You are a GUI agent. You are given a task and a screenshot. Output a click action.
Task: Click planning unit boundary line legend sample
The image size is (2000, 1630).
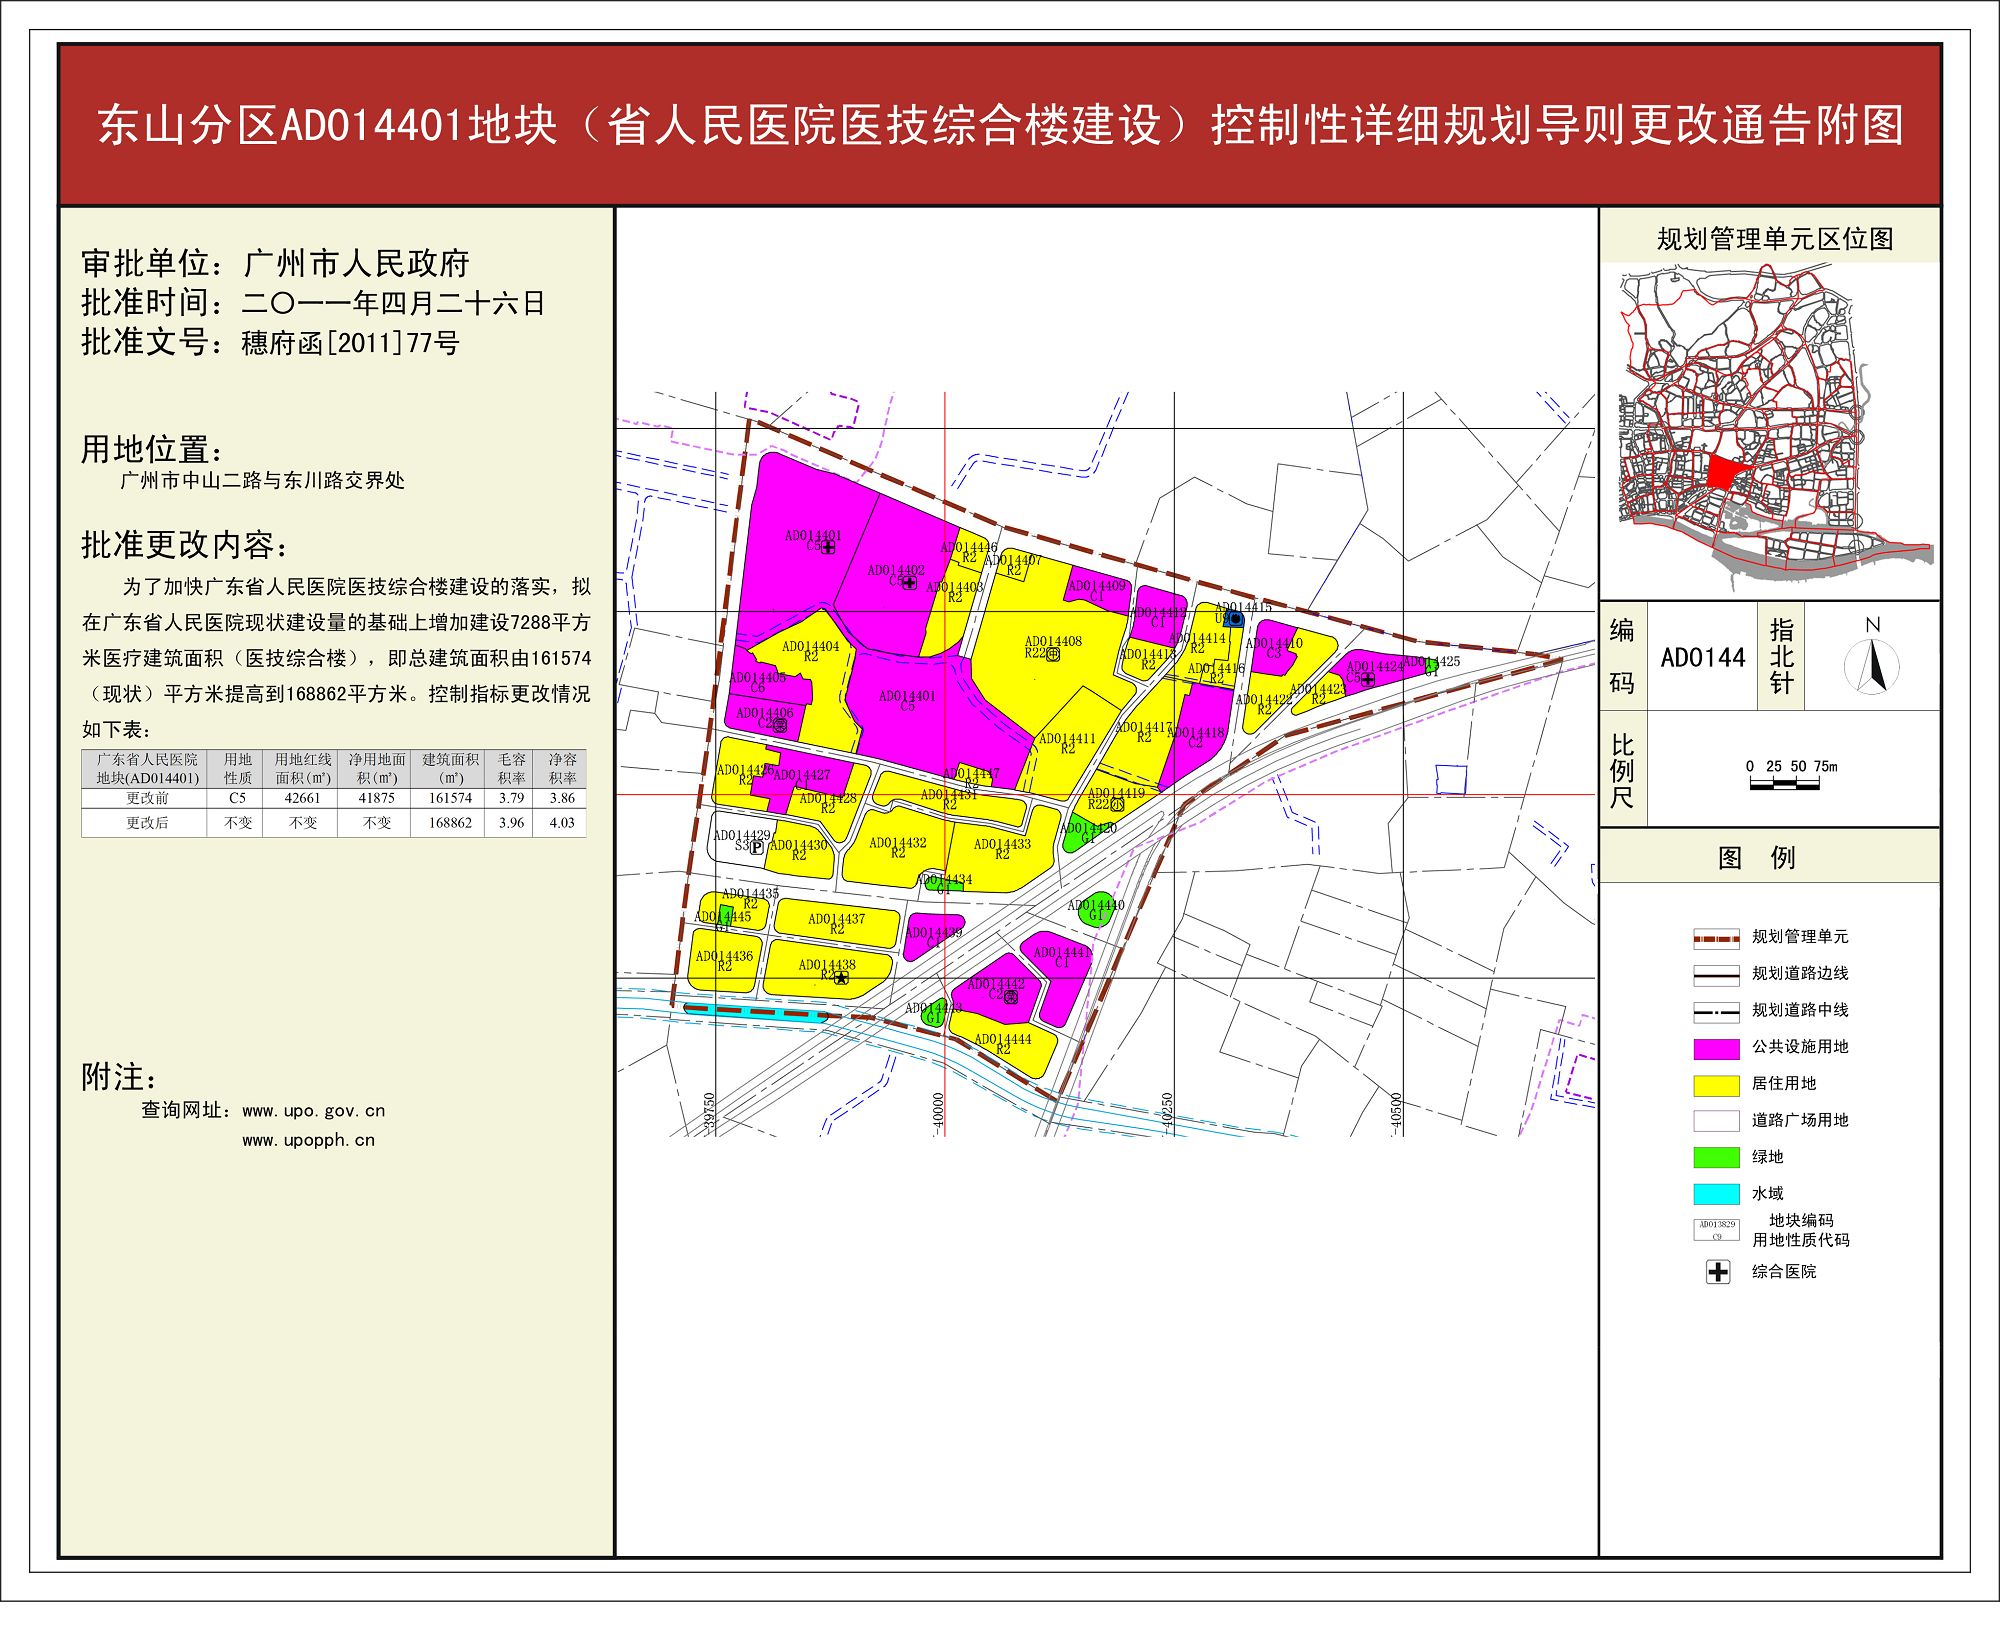pos(1716,939)
